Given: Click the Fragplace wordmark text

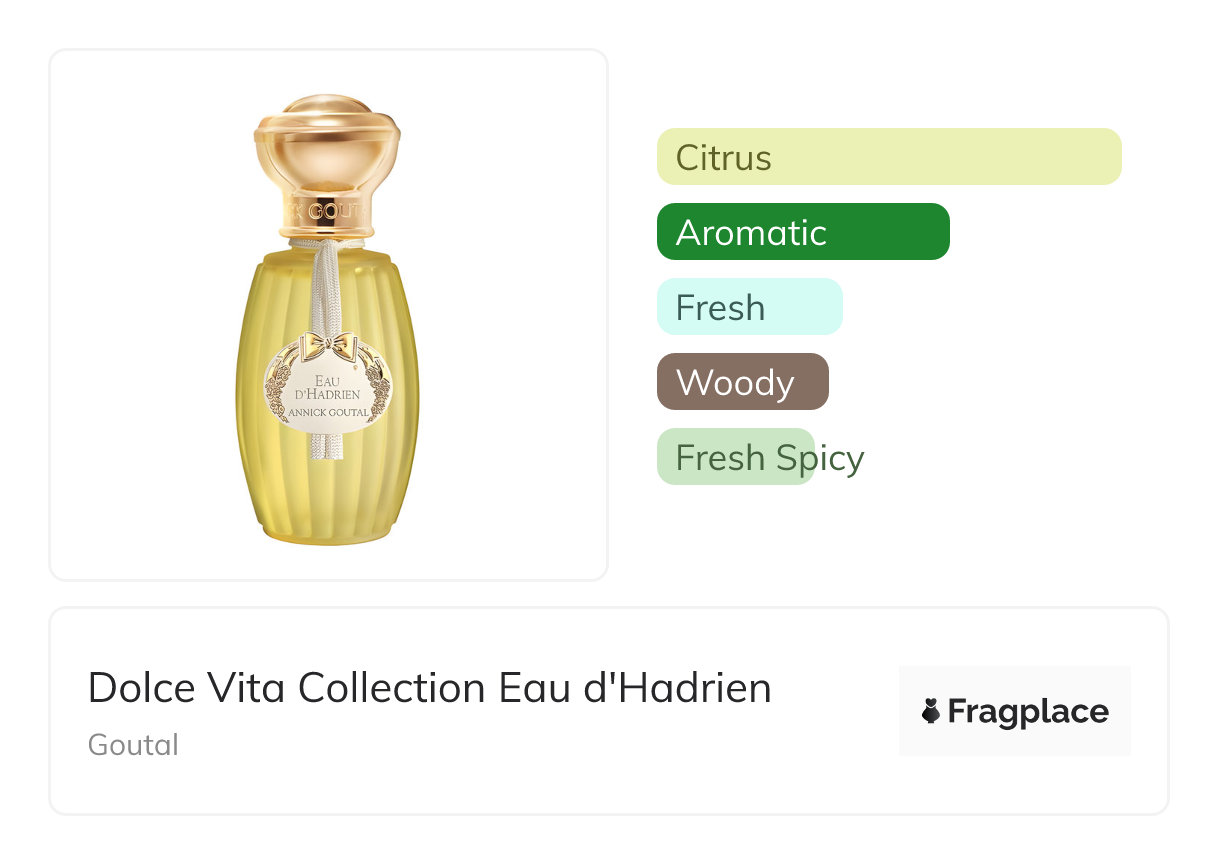Looking at the screenshot, I should [x=1028, y=712].
